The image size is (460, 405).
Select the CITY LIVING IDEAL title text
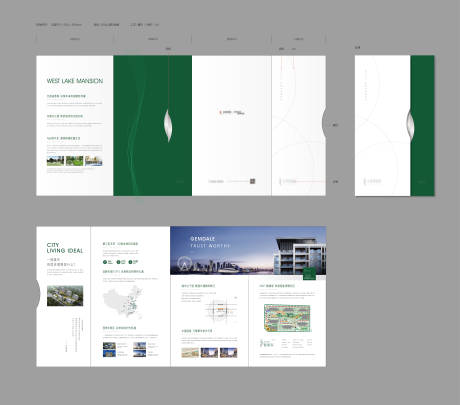click(65, 248)
